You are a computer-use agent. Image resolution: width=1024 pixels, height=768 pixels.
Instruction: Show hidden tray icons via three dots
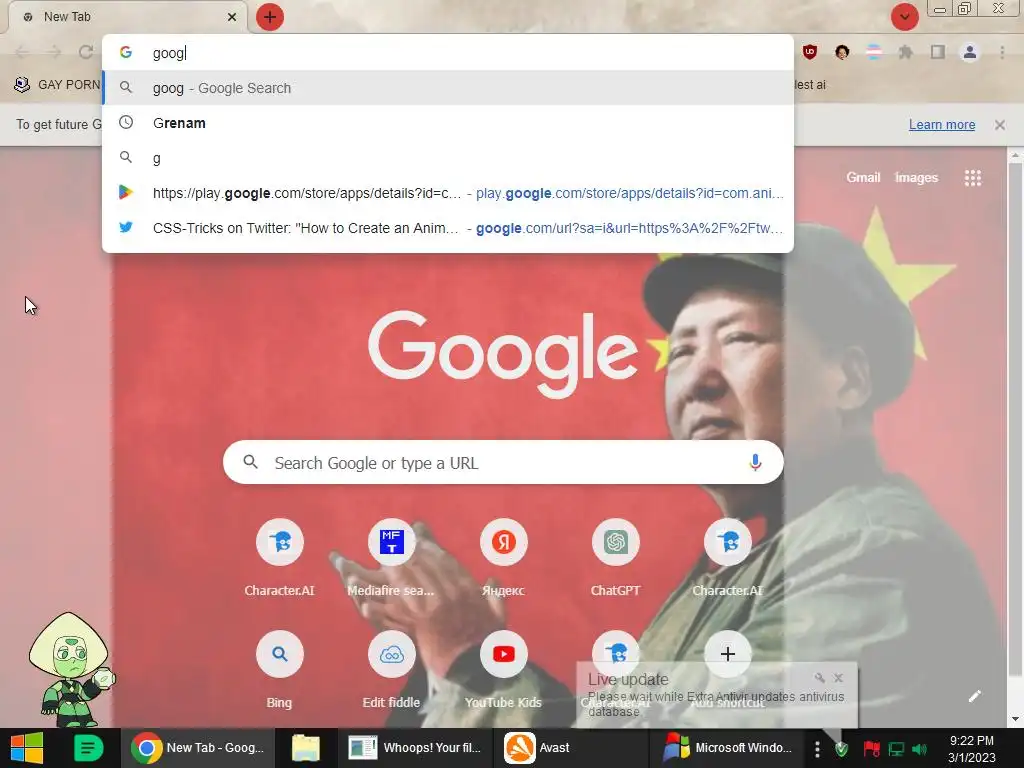coord(817,748)
